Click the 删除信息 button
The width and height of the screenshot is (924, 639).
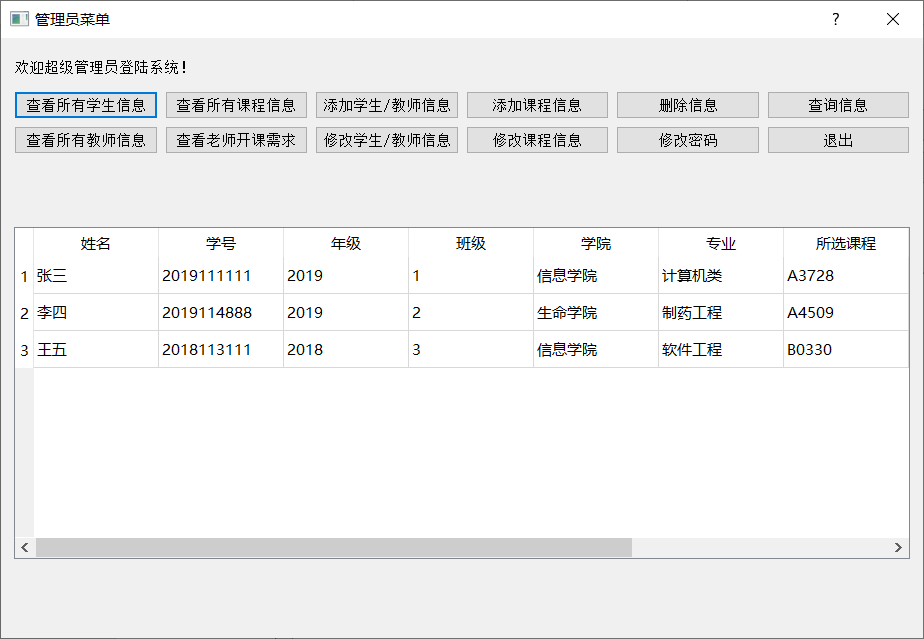point(688,105)
